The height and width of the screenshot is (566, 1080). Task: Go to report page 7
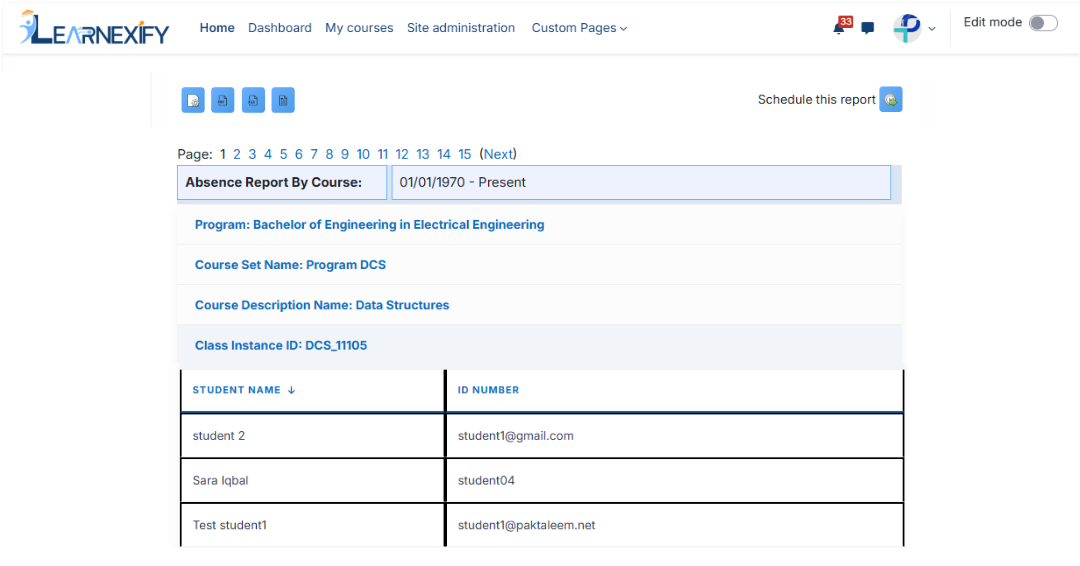(314, 154)
